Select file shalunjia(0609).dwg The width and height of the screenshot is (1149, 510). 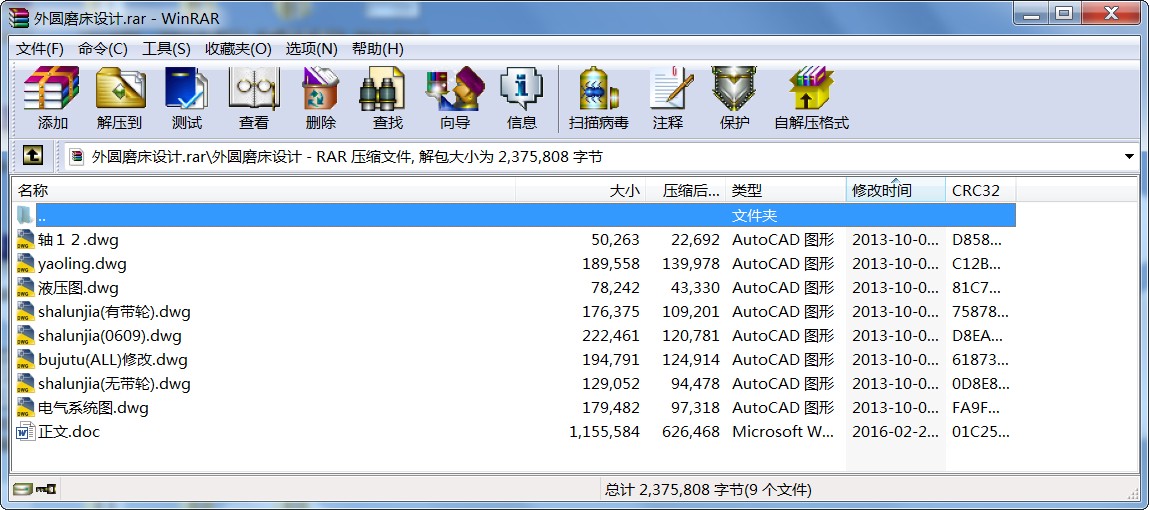click(110, 336)
